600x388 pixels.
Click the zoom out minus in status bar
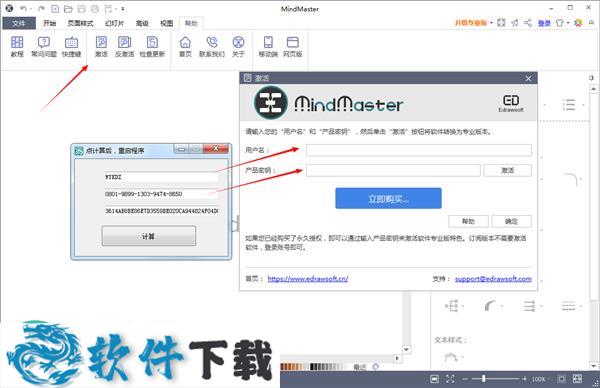point(465,379)
